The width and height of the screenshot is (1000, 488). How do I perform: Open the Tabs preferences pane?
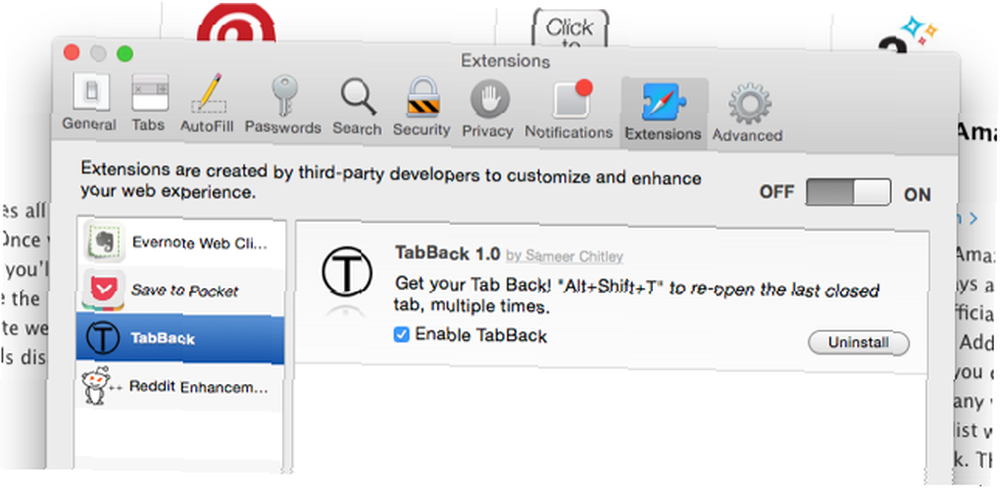tap(149, 103)
